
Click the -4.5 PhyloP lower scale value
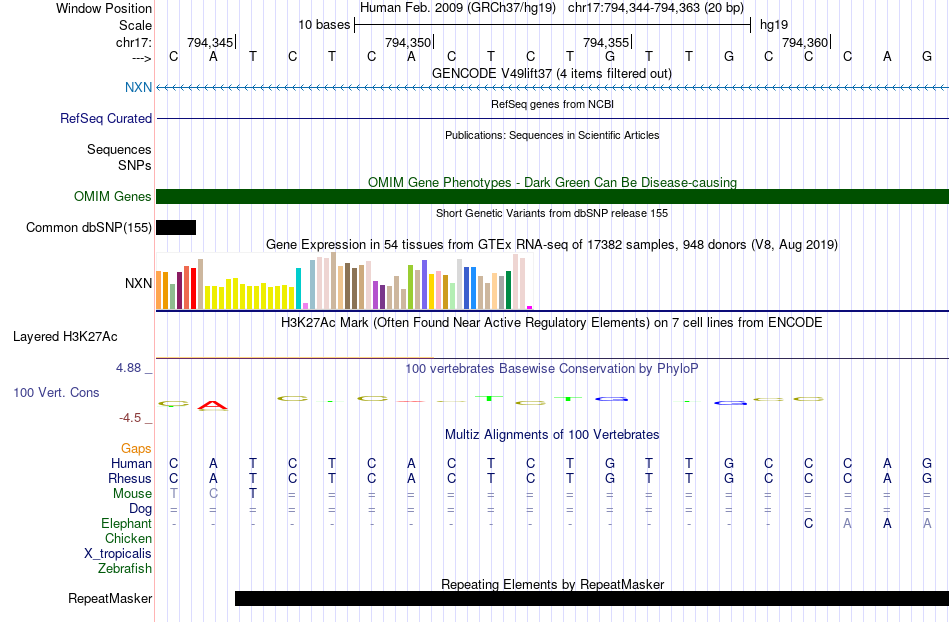[130, 417]
